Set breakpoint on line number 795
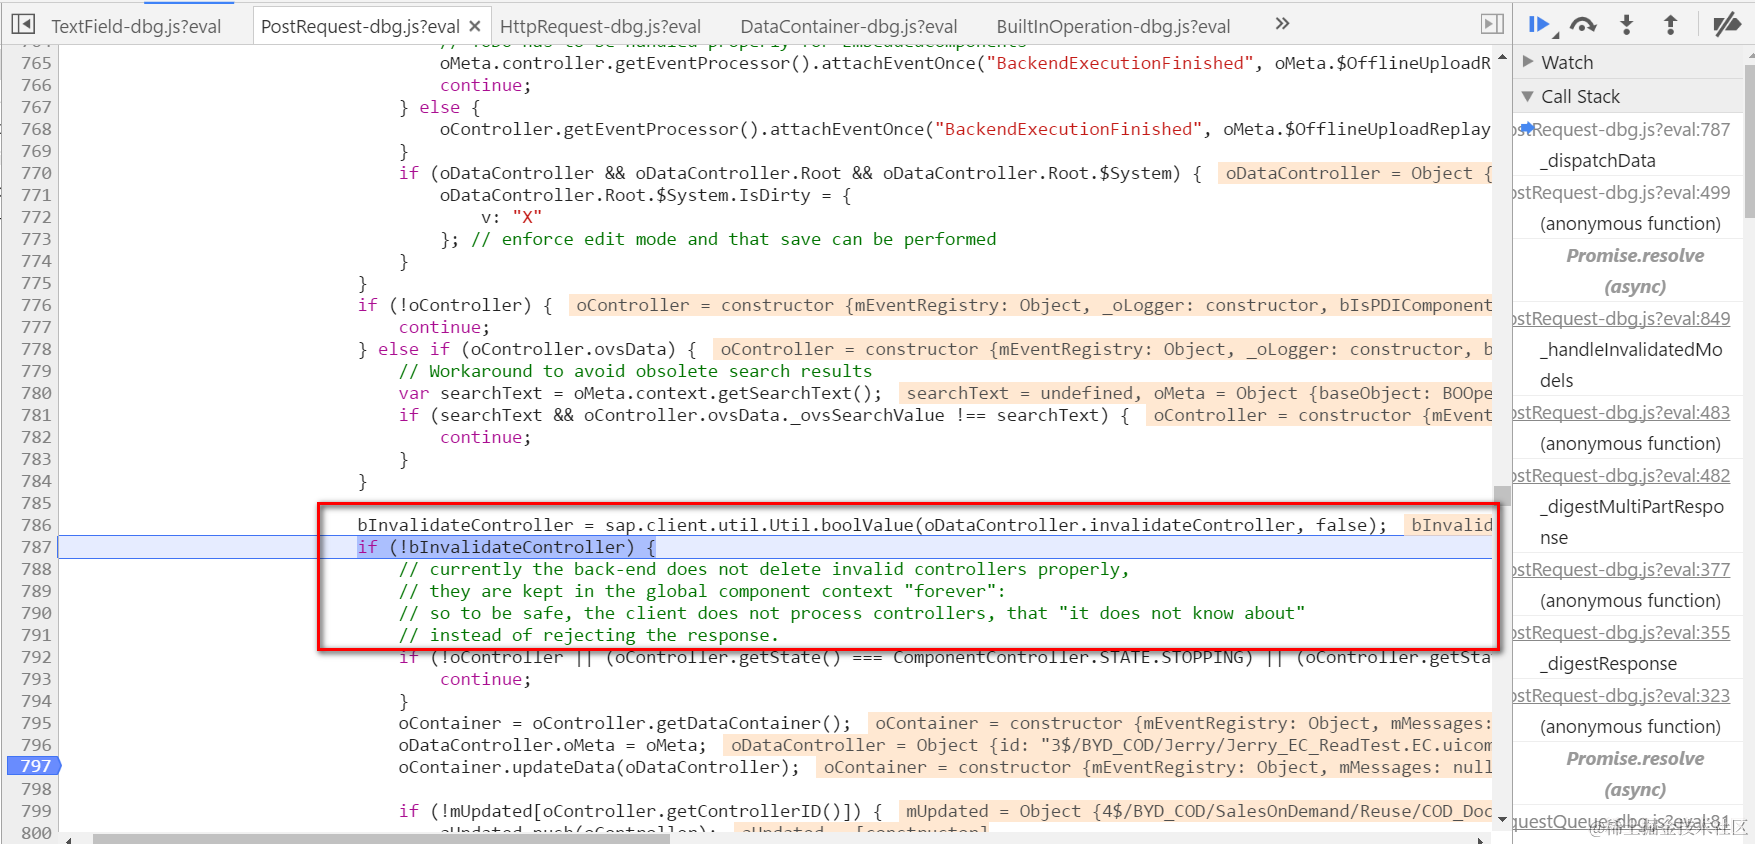The image size is (1755, 844). coord(36,723)
